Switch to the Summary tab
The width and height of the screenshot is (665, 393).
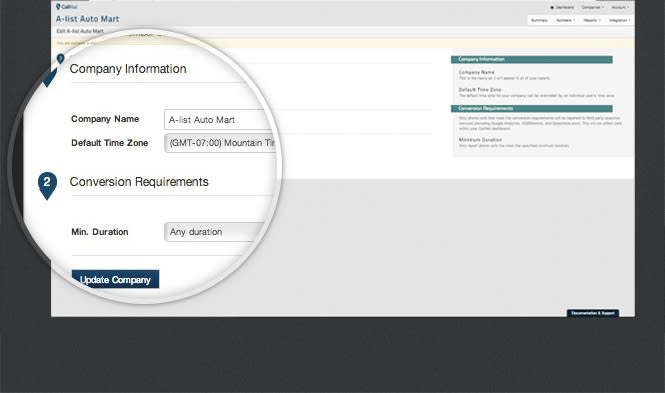point(539,20)
